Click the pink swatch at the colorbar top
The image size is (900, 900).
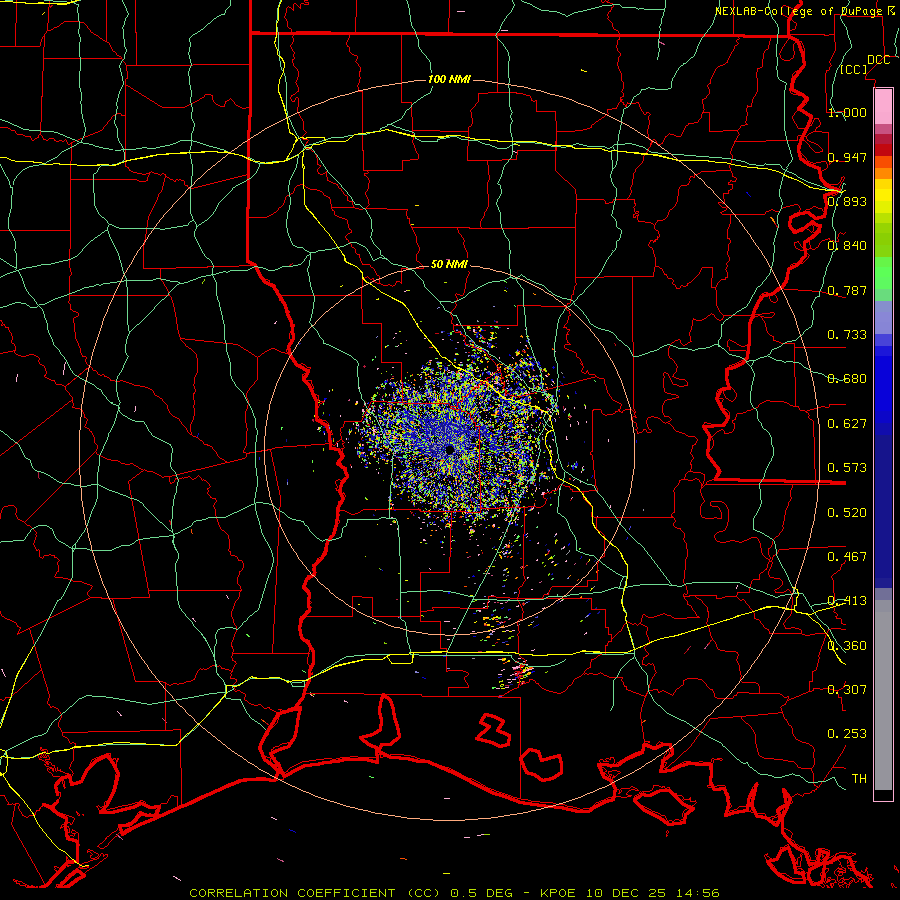(883, 106)
